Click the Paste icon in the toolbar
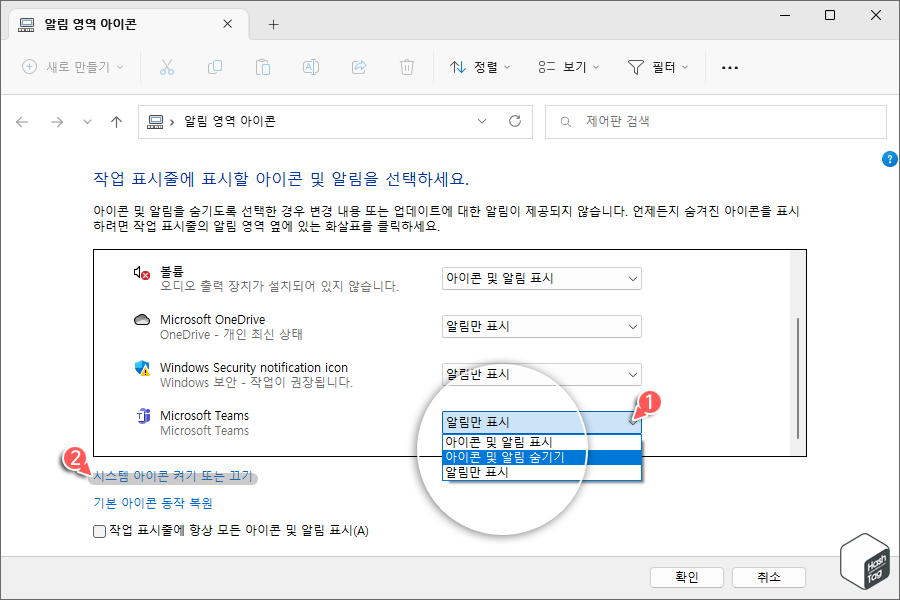The height and width of the screenshot is (600, 900). 263,67
